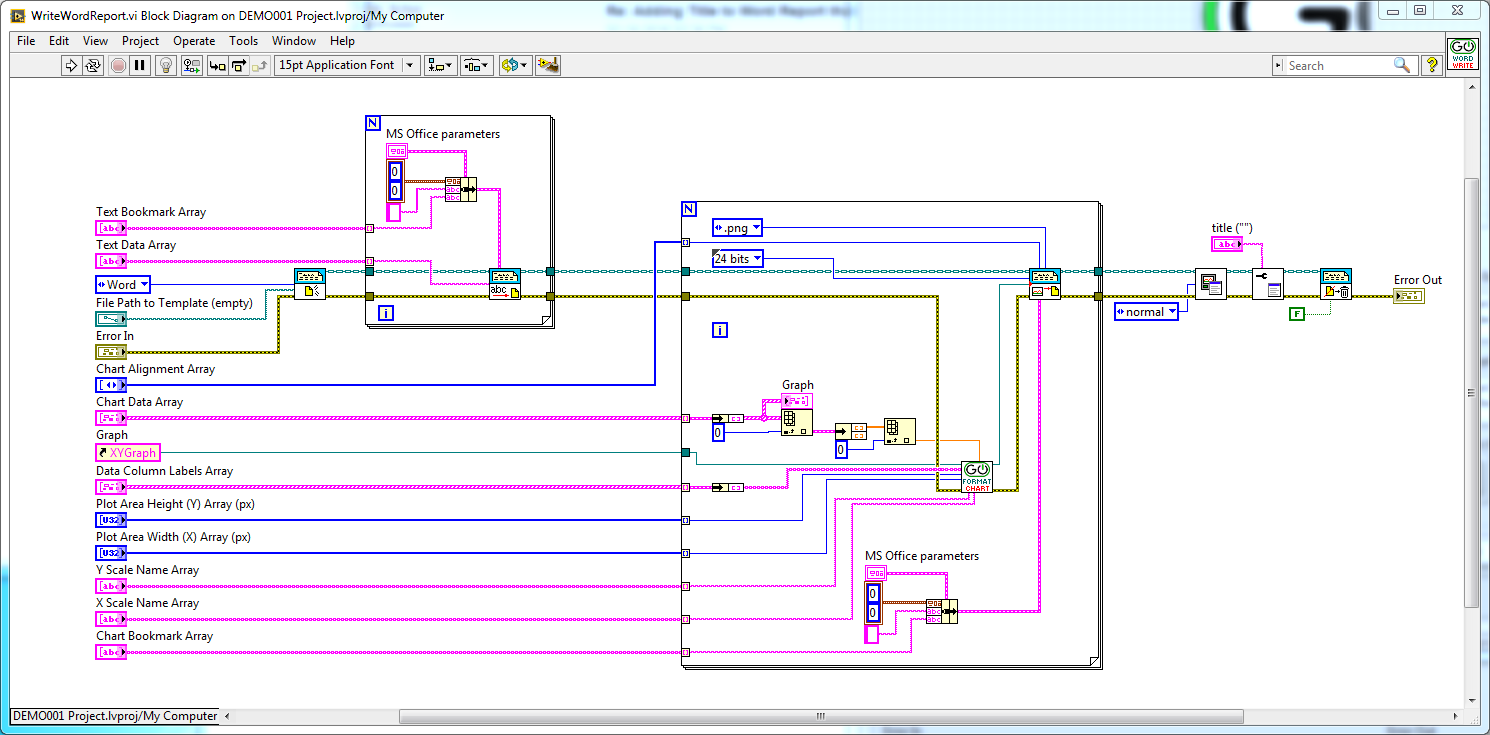Open the Tools menu
This screenshot has width=1490, height=735.
243,41
